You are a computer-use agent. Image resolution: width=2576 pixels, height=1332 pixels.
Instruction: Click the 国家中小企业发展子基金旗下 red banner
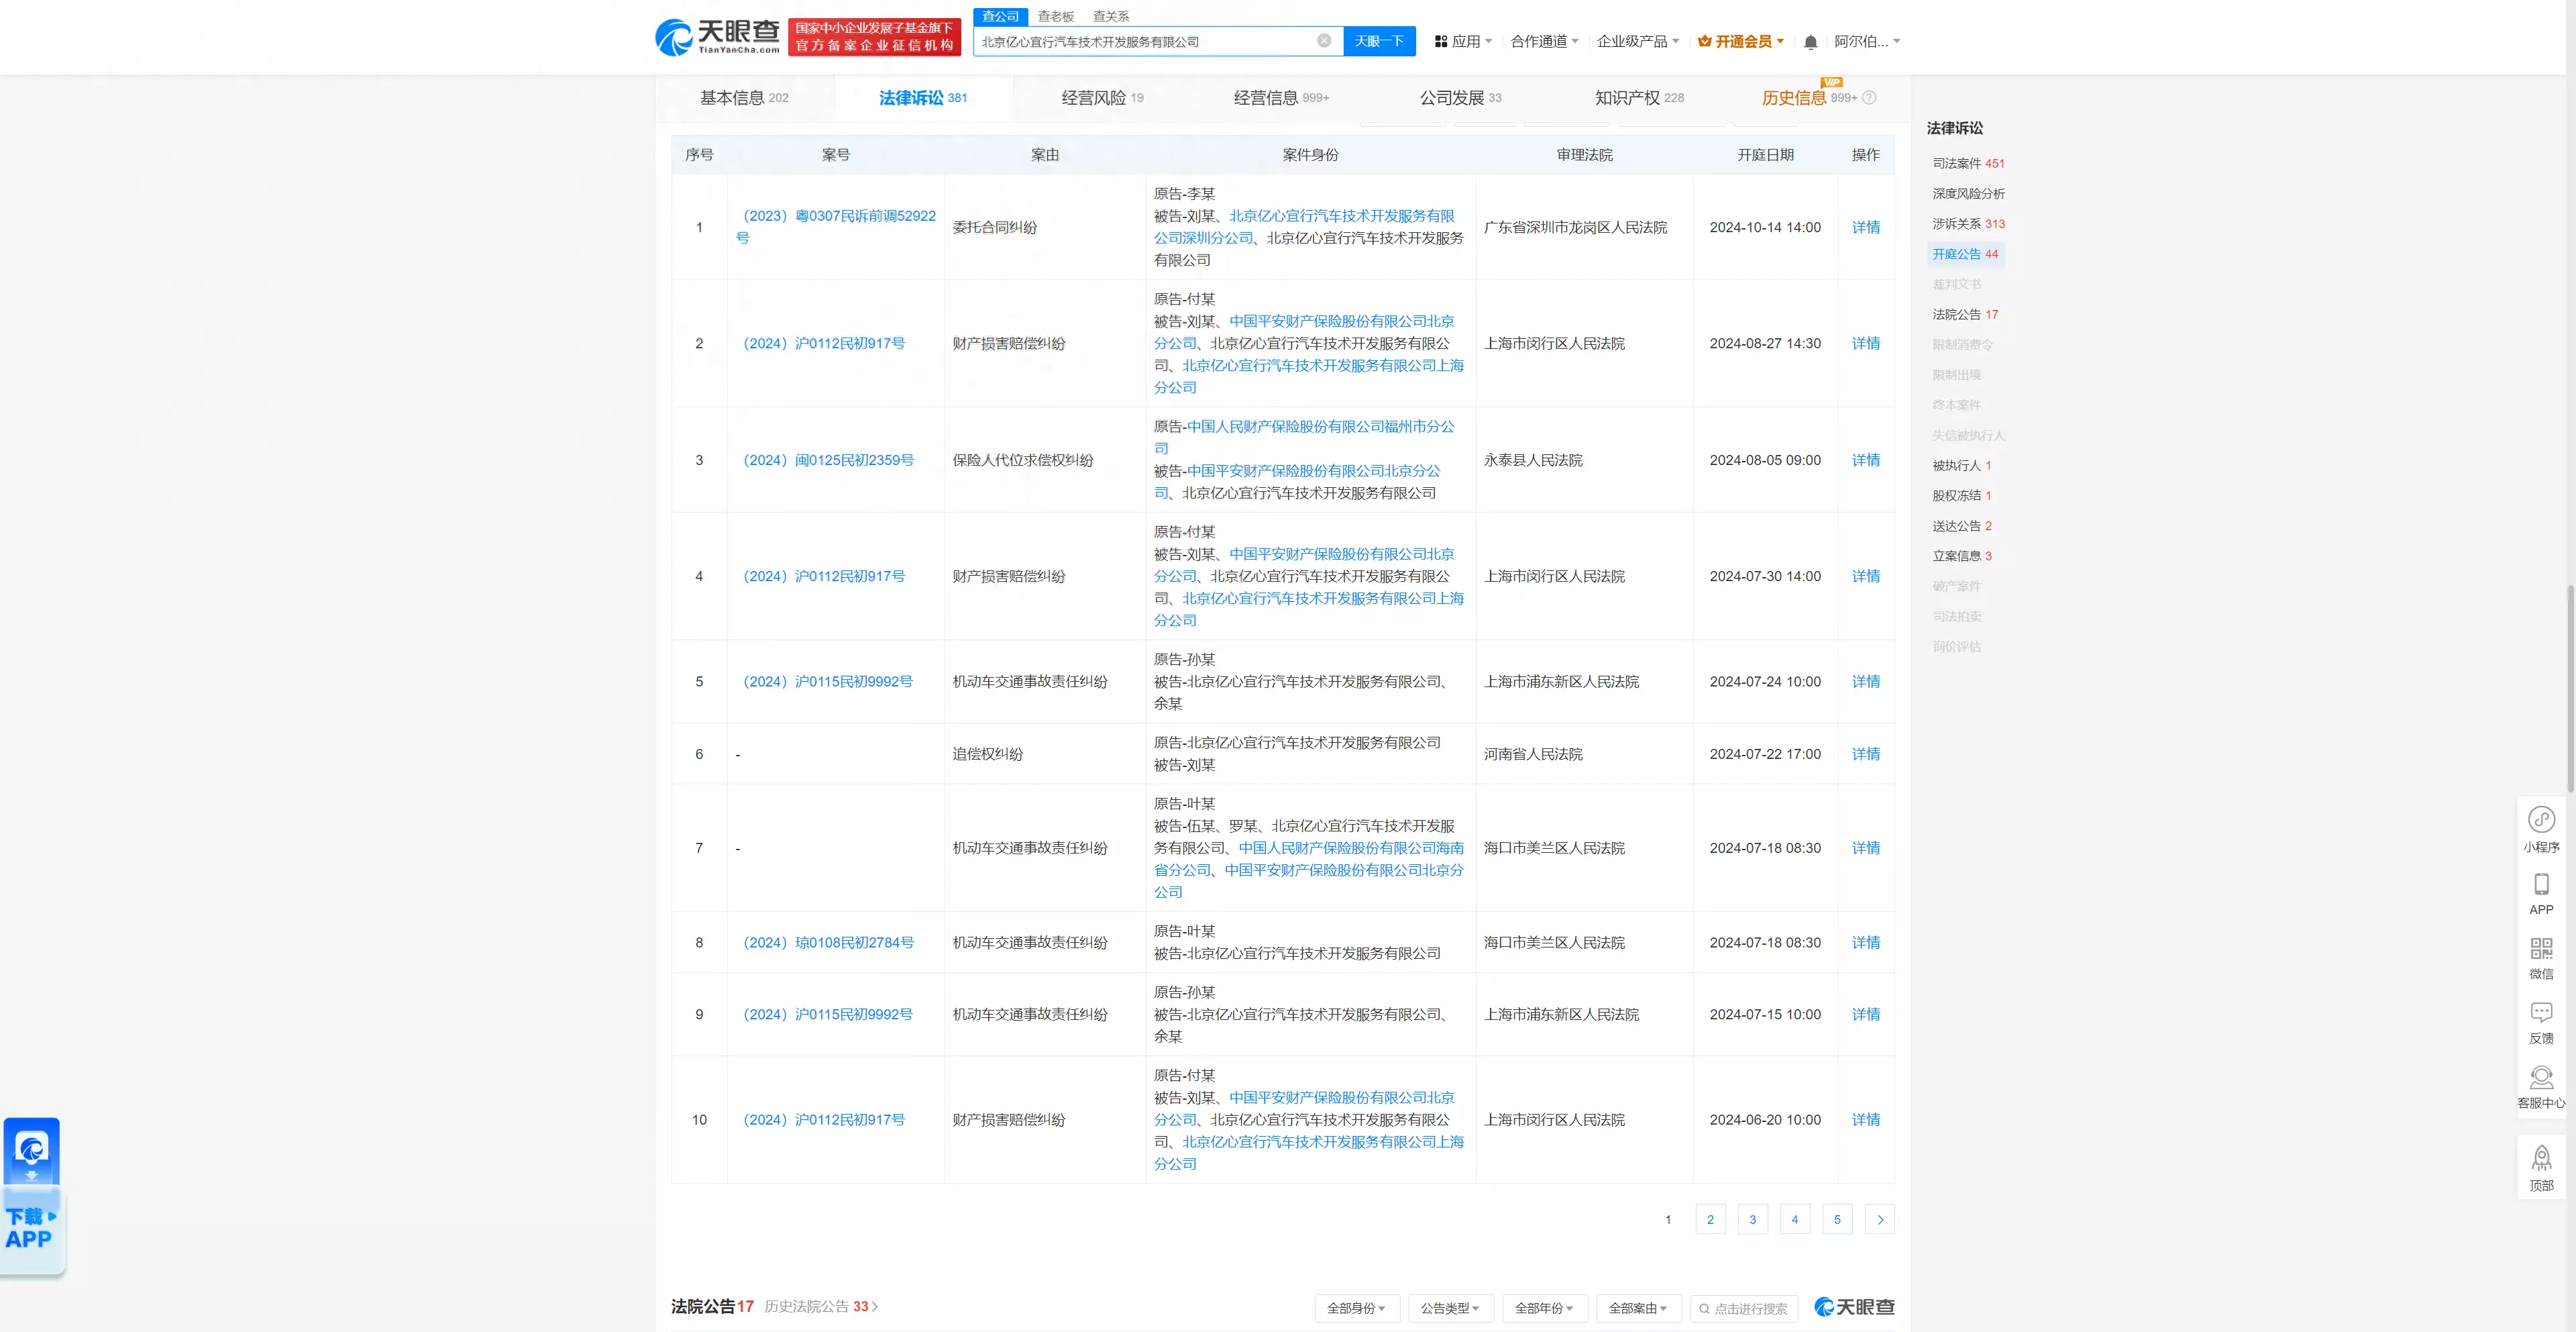coord(874,37)
